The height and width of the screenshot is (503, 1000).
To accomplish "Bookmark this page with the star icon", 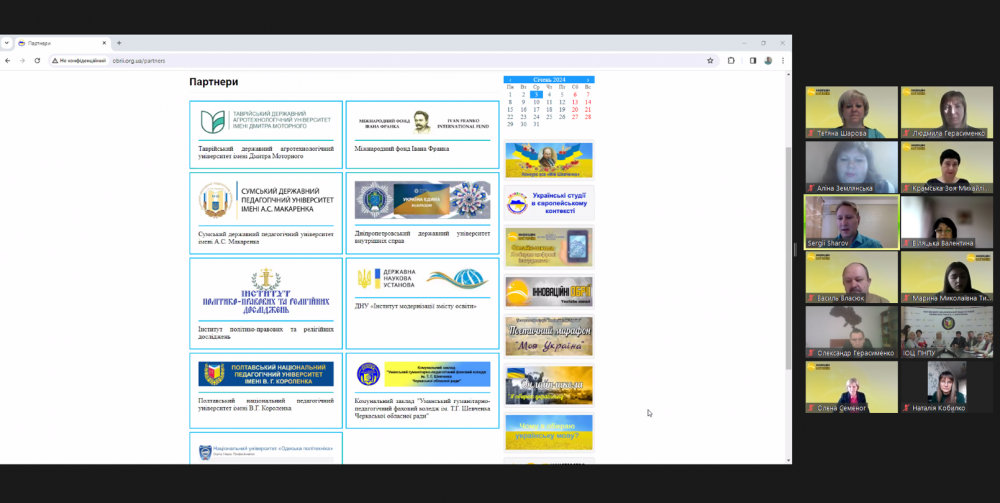I will click(710, 60).
